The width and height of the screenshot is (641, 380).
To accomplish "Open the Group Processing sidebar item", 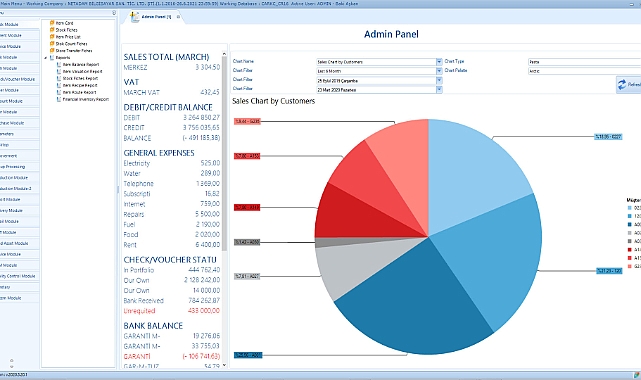I will tap(19, 167).
